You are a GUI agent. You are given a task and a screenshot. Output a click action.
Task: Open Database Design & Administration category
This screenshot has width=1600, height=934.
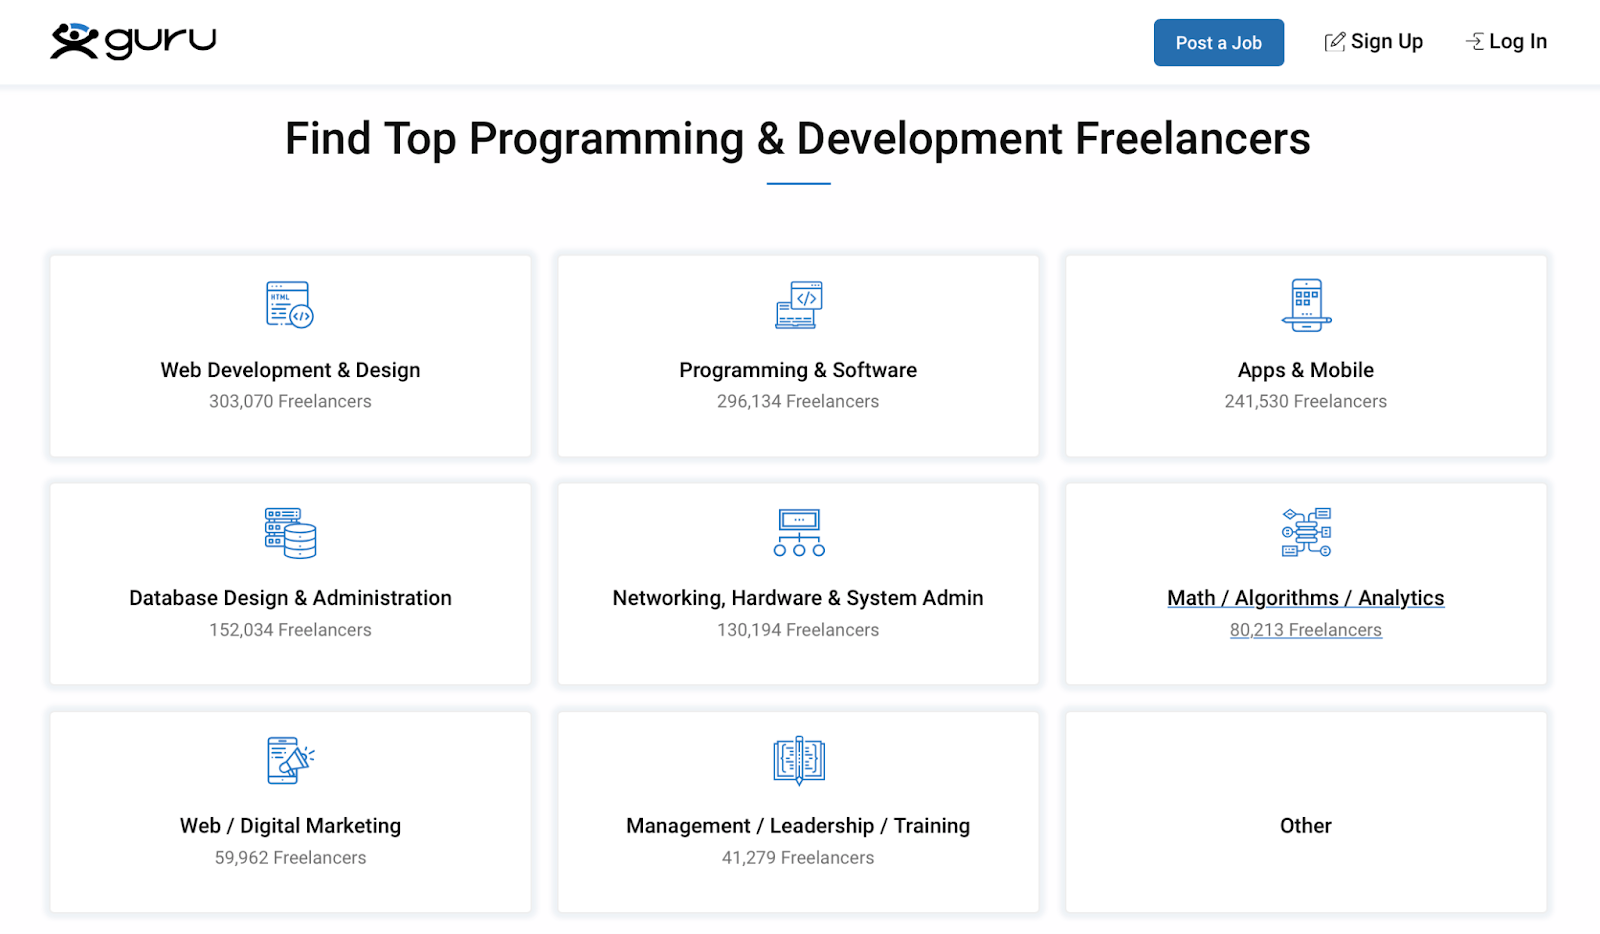(x=290, y=598)
